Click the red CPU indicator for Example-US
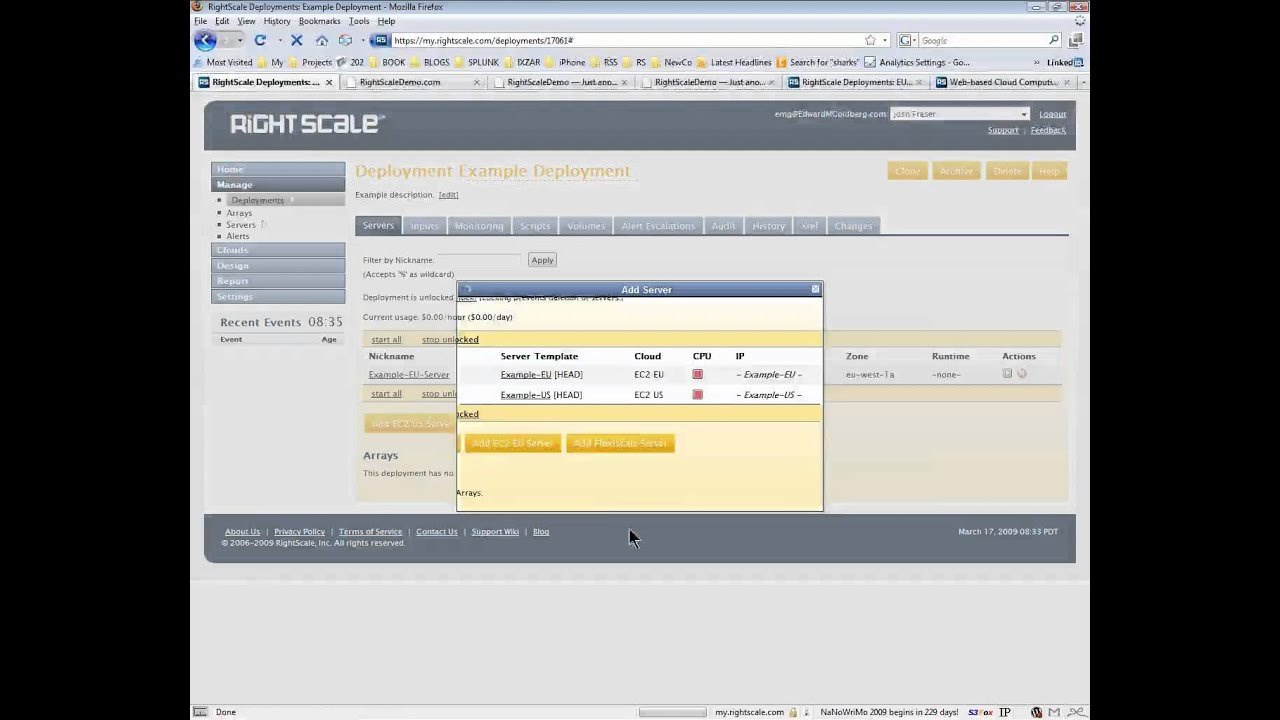This screenshot has width=1280, height=720. (x=697, y=394)
